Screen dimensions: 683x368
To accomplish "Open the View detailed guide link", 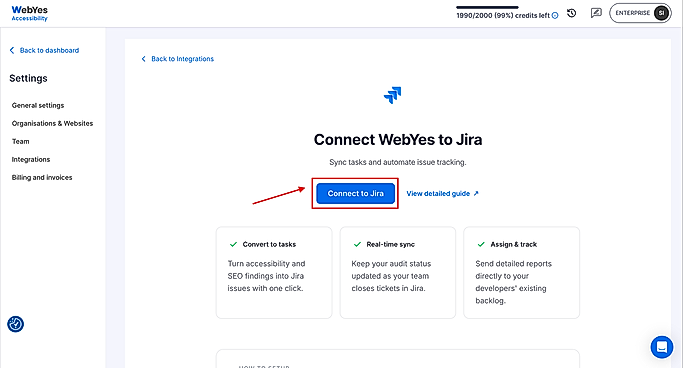I will click(442, 193).
